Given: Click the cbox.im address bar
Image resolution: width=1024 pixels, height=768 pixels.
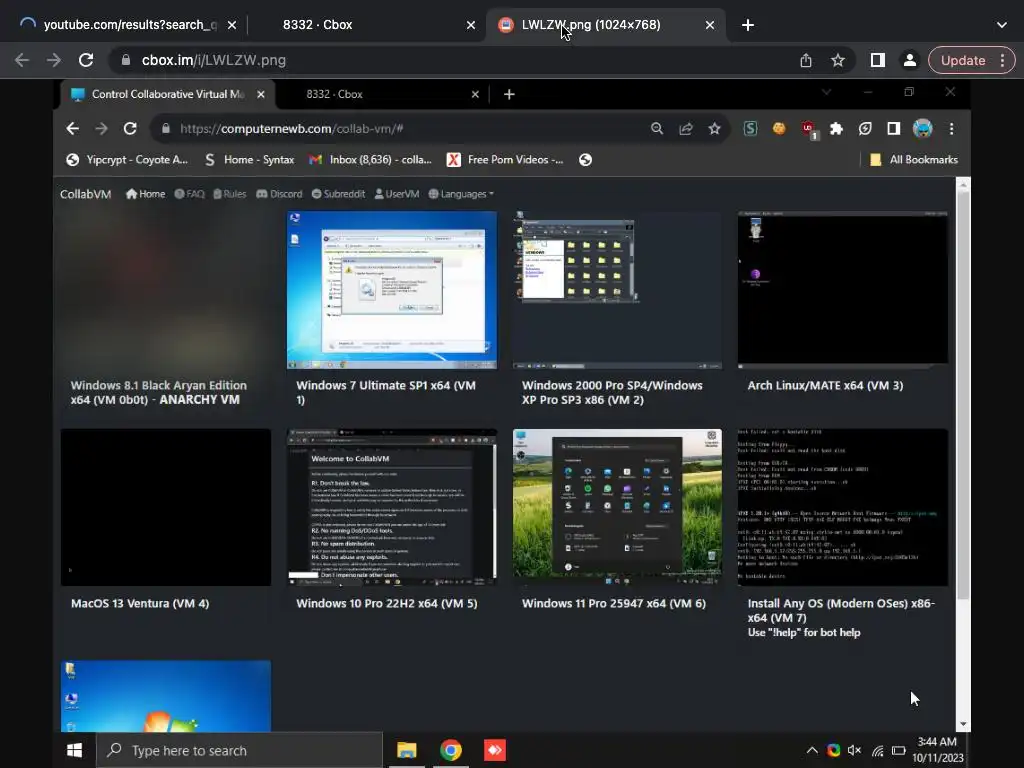Looking at the screenshot, I should (451, 60).
